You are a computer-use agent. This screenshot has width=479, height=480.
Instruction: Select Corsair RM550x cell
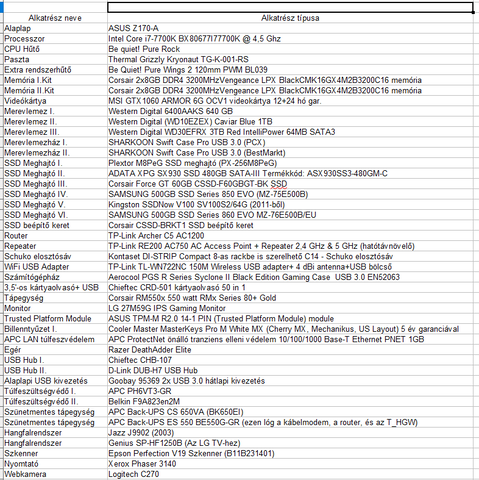[290, 298]
